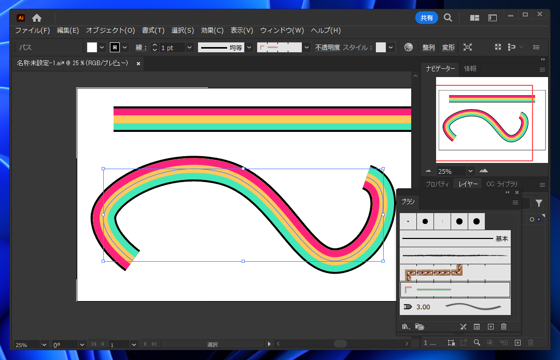This screenshot has width=560, height=360.
Task: Open the brush libraries menu icon
Action: pos(405,326)
